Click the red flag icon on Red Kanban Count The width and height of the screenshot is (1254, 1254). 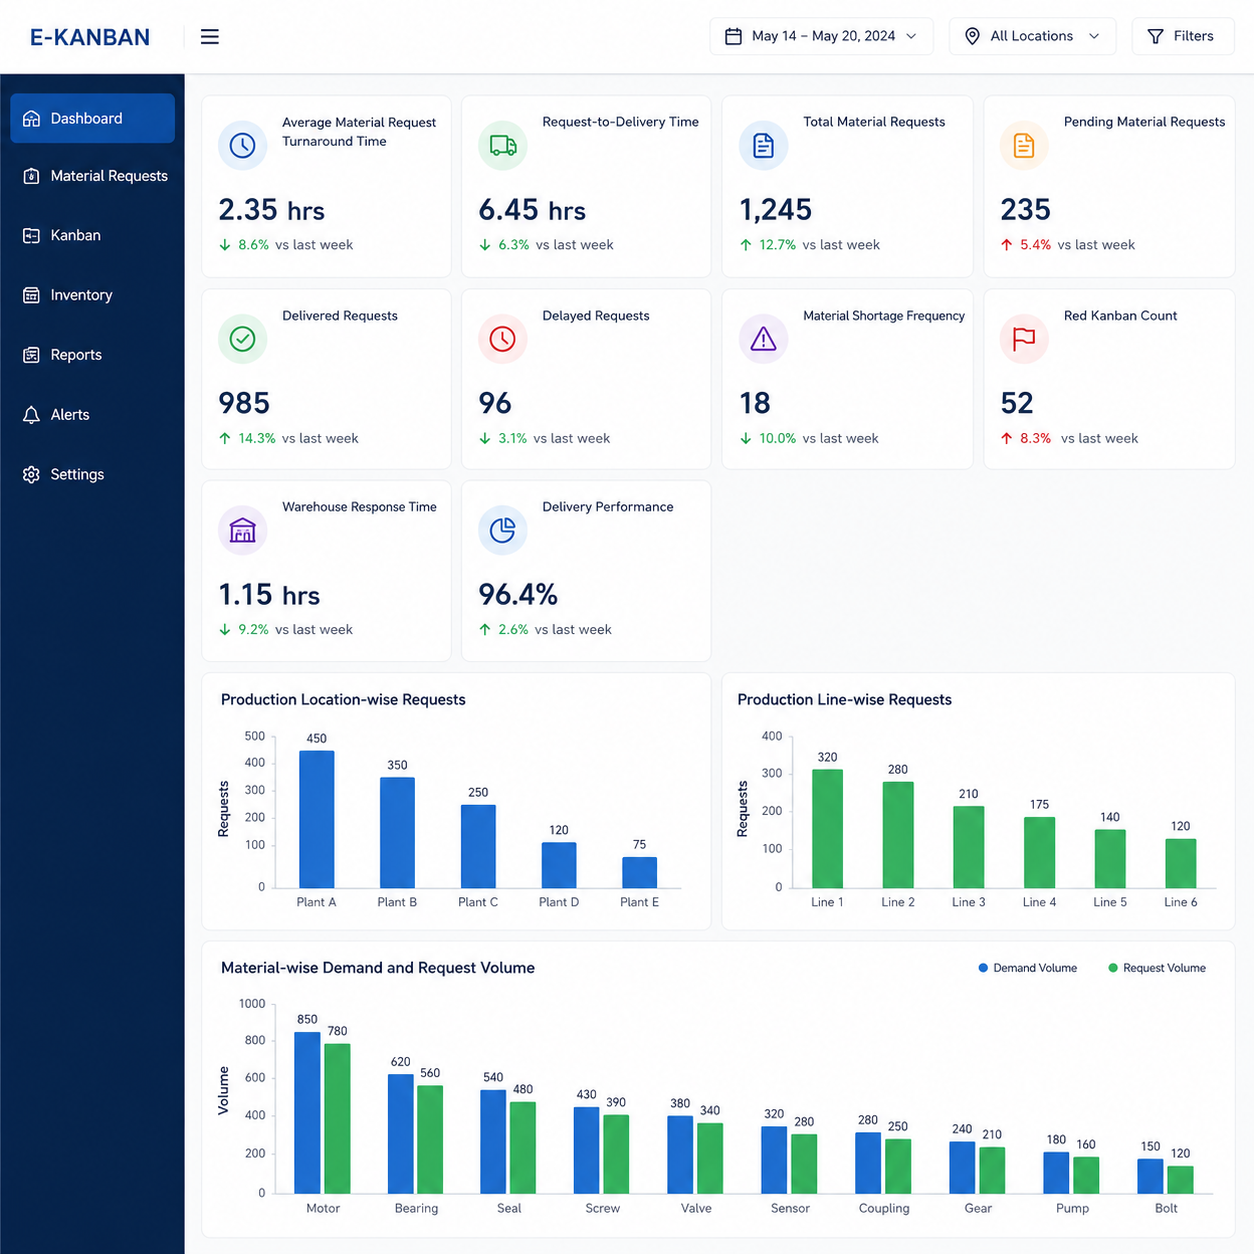tap(1024, 339)
